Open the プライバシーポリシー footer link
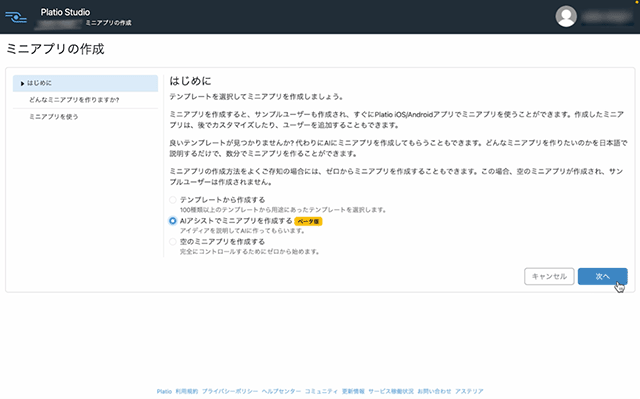 (230, 391)
